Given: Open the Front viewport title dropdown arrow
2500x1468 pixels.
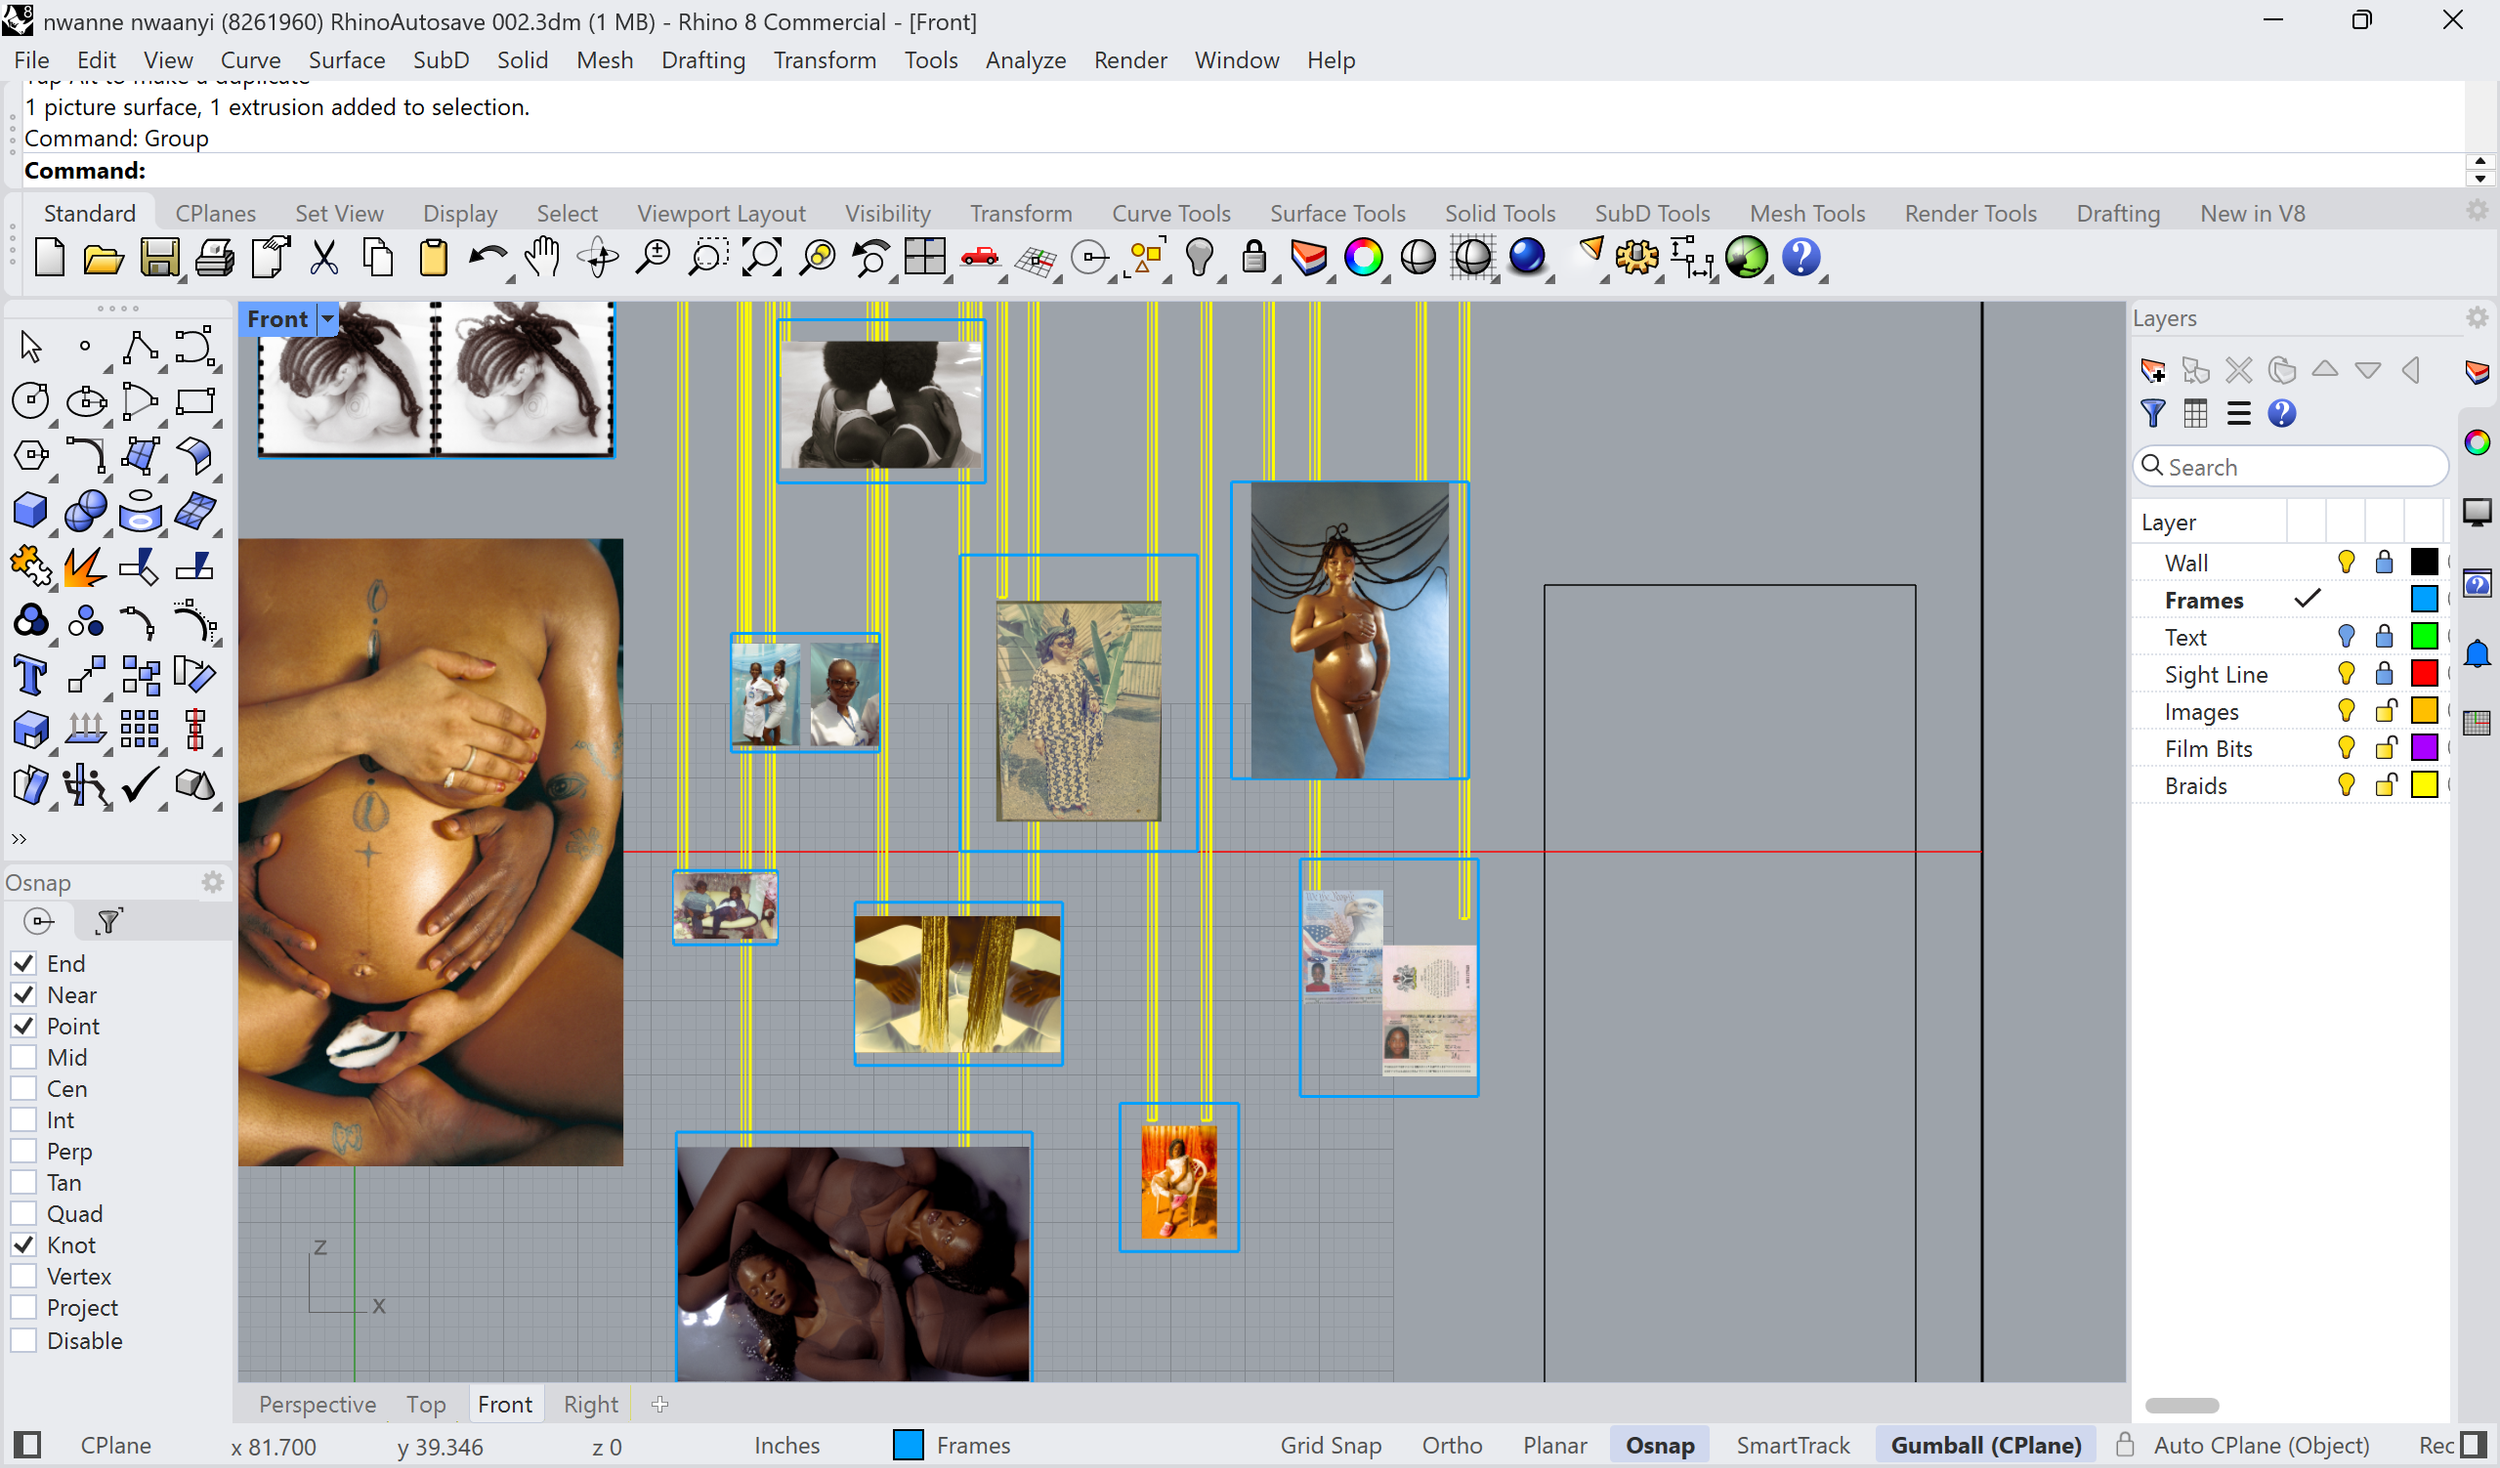Looking at the screenshot, I should (x=327, y=320).
